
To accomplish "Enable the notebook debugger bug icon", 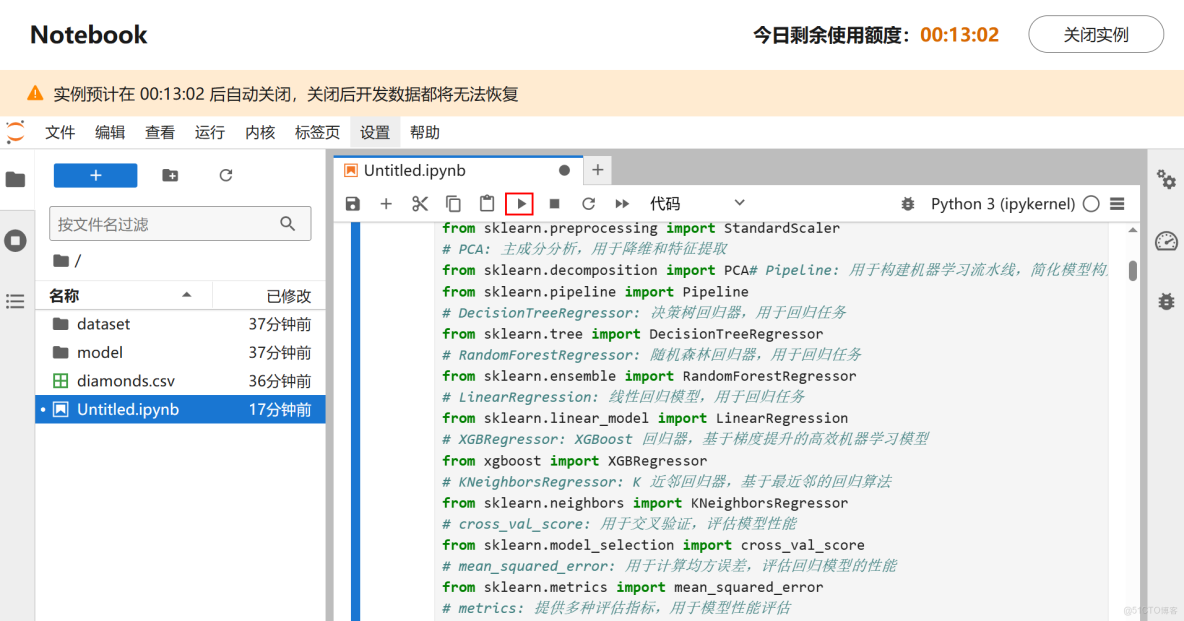I will pos(907,203).
